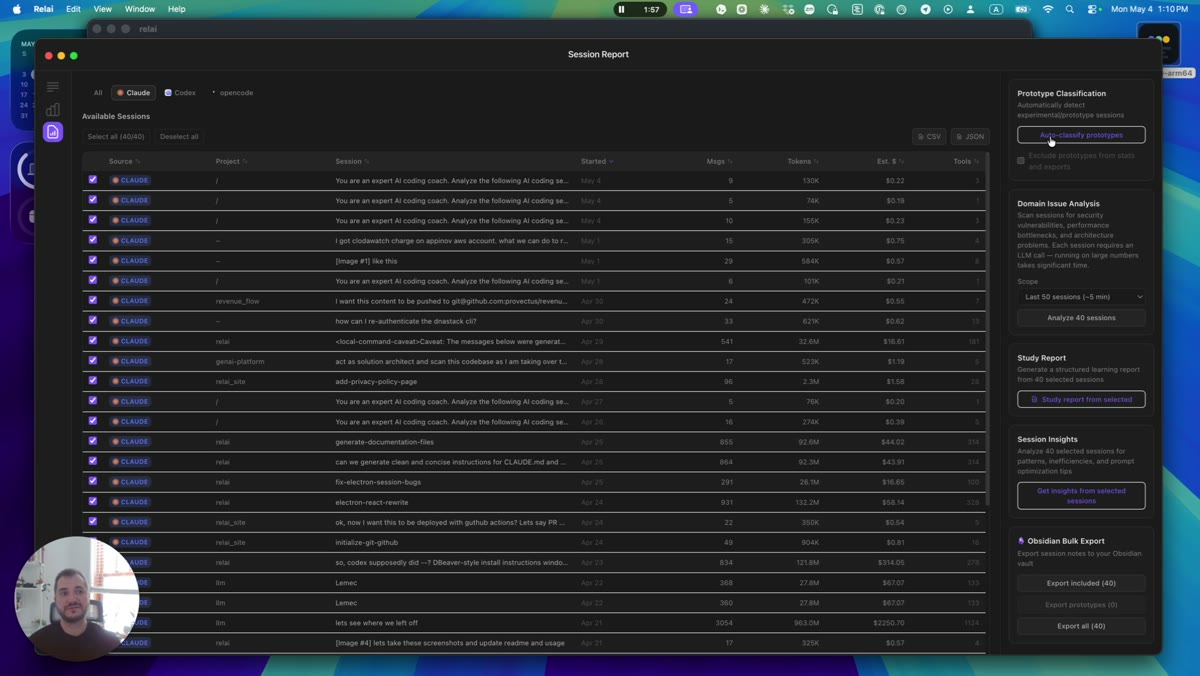The width and height of the screenshot is (1200, 676).
Task: Open the hamburger menu icon in sidebar
Action: (53, 87)
